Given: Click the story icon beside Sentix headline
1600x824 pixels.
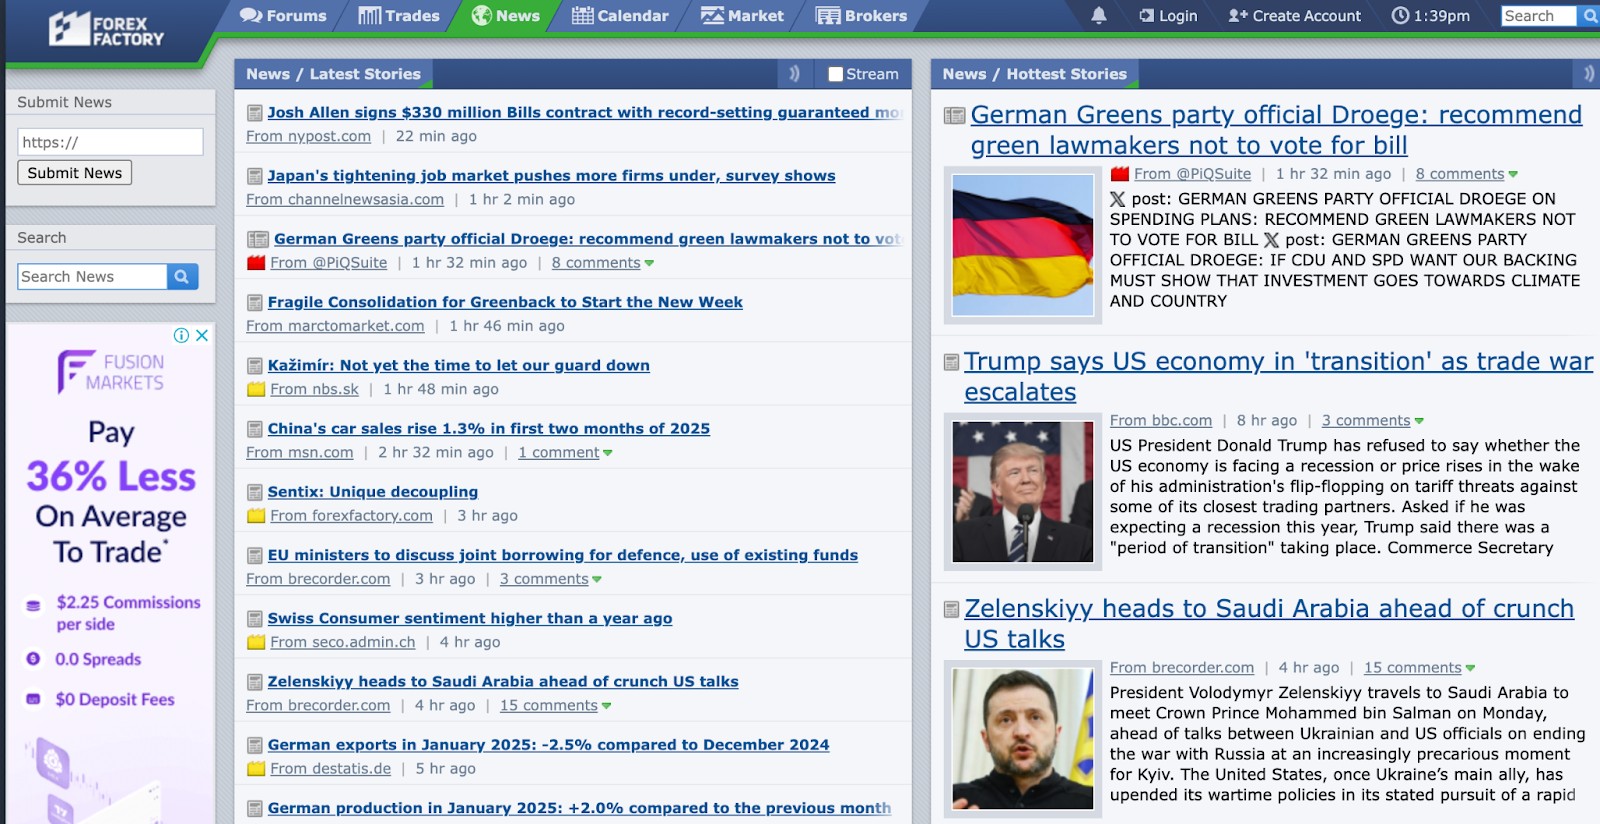Looking at the screenshot, I should coord(255,492).
